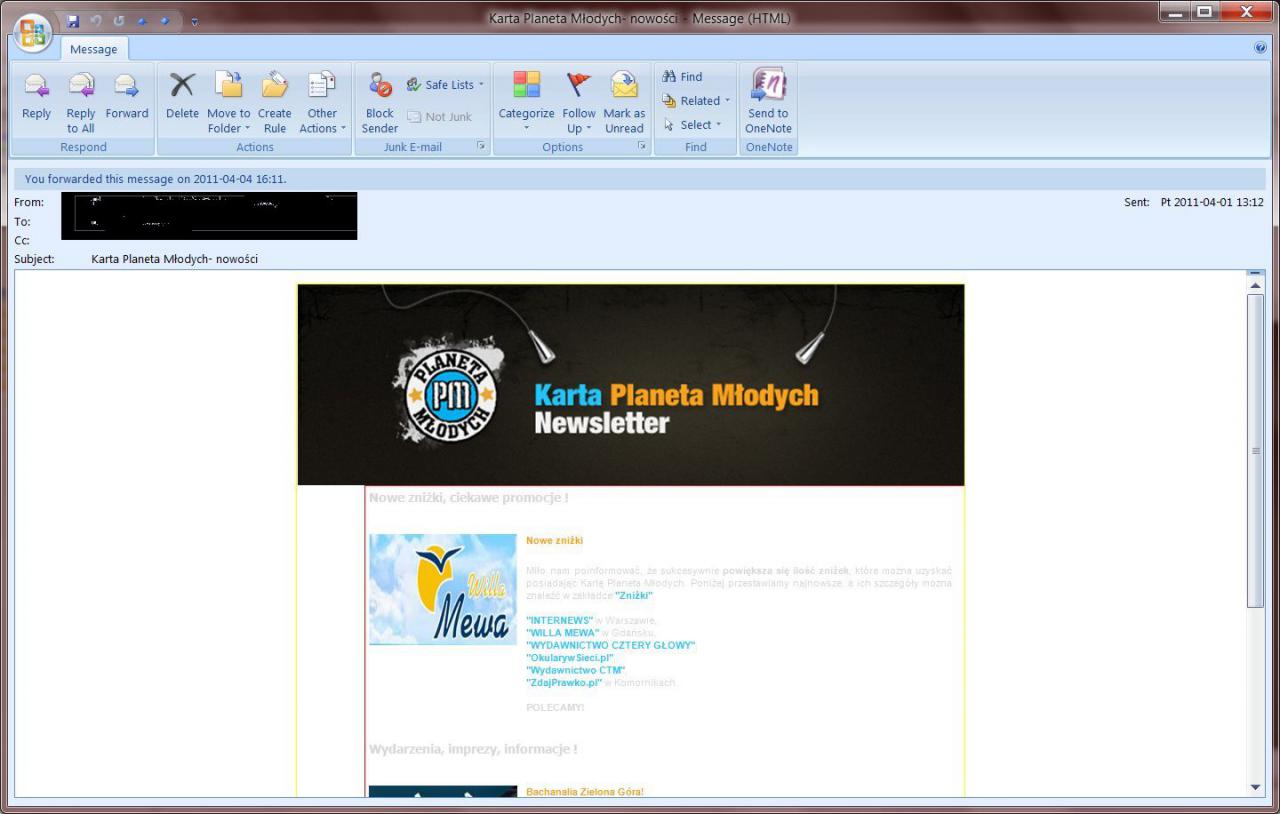This screenshot has width=1280, height=814.
Task: Go to previous item arrow
Action: [x=141, y=21]
